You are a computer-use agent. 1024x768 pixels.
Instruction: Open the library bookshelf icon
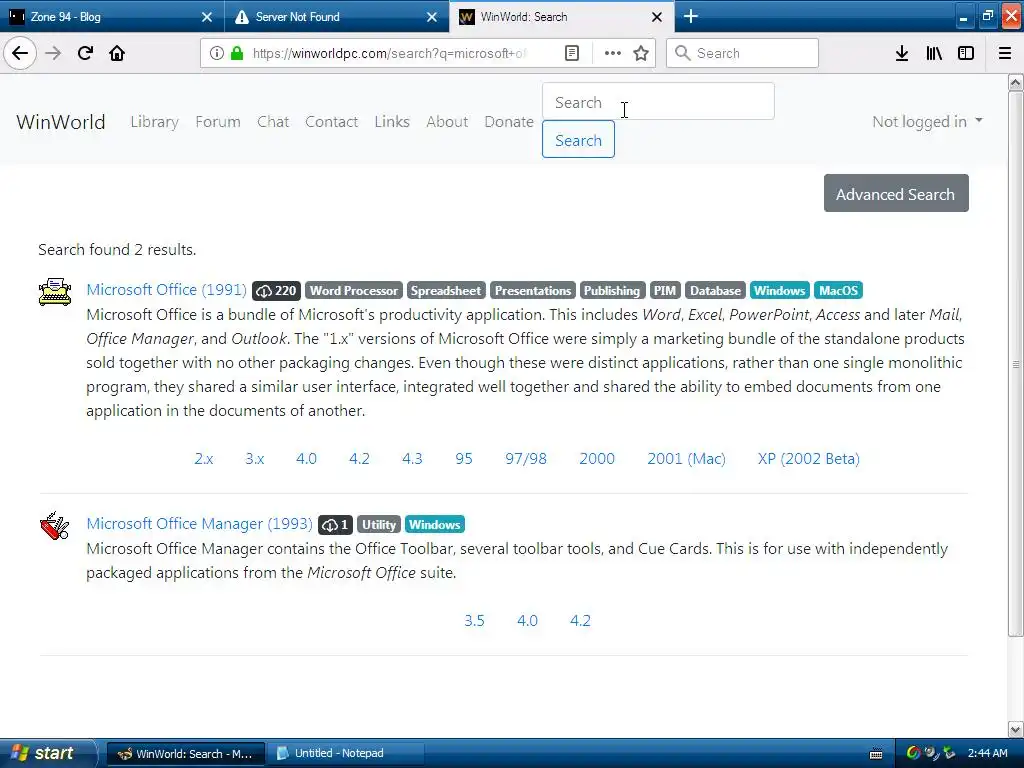click(934, 53)
